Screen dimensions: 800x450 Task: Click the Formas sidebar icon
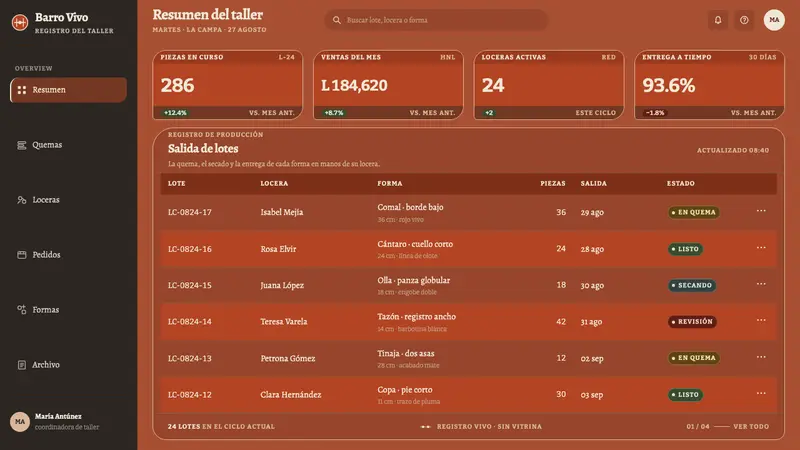tap(21, 310)
